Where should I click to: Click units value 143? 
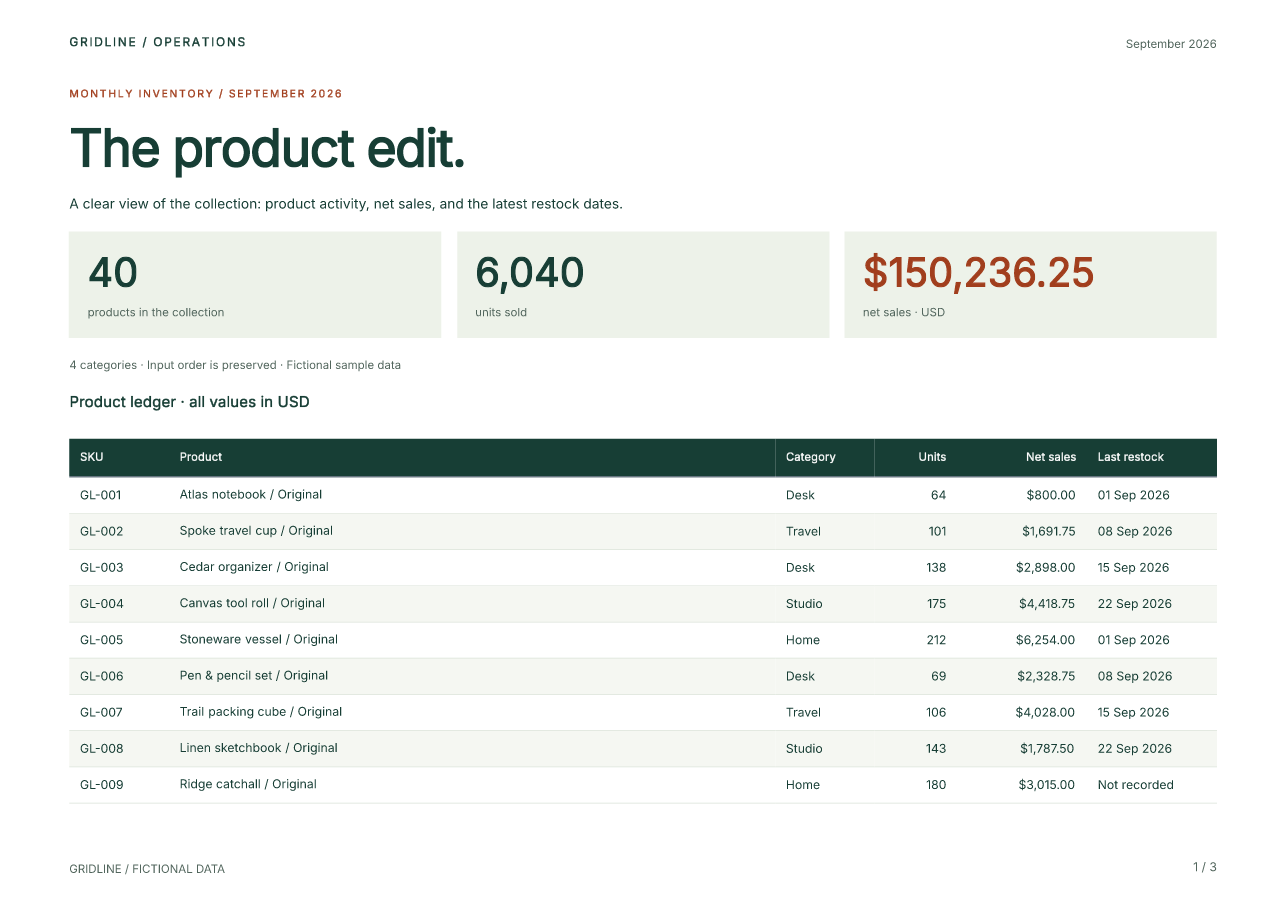[936, 748]
